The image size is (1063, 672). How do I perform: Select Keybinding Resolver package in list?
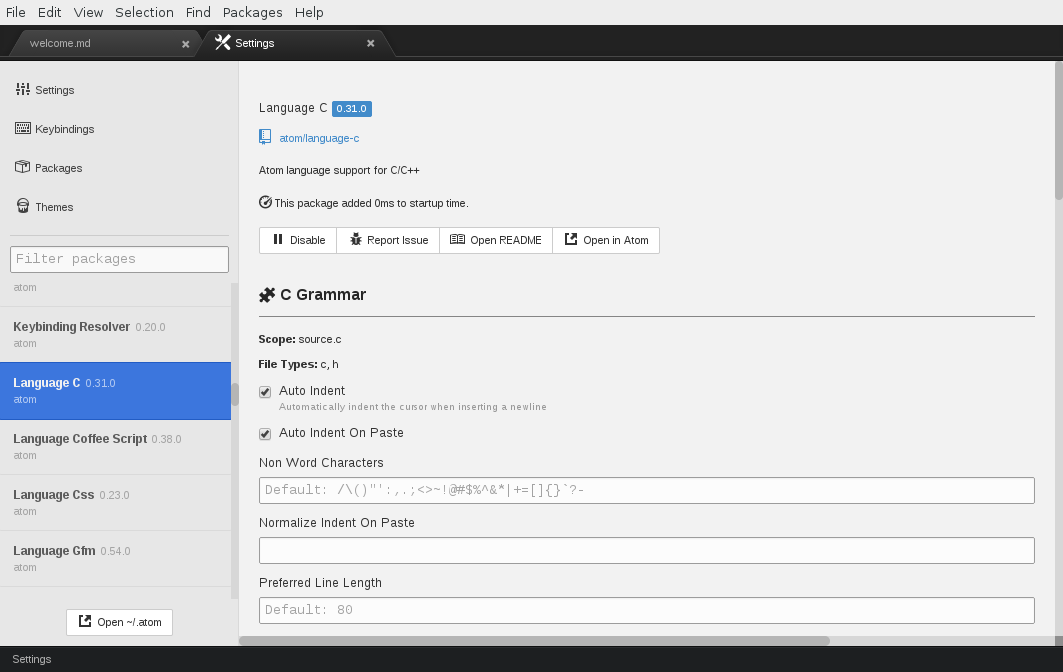(x=115, y=334)
